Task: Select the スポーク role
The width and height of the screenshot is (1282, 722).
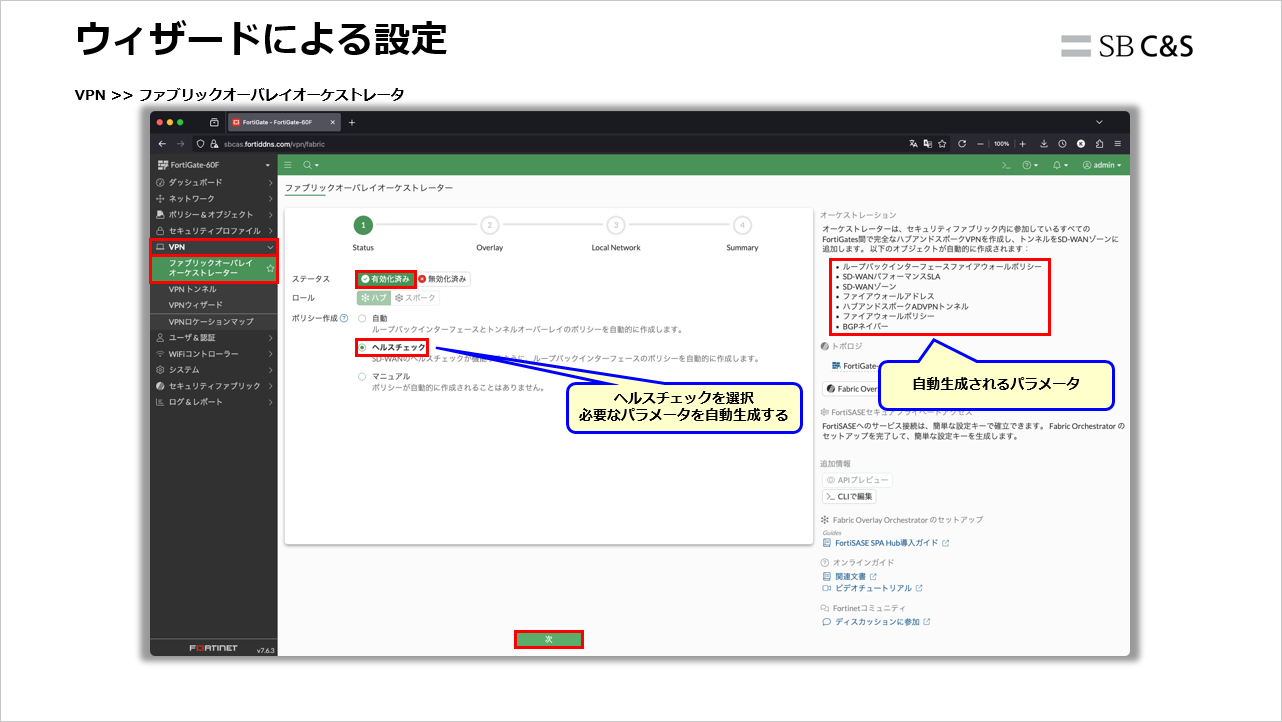Action: pyautogui.click(x=415, y=298)
